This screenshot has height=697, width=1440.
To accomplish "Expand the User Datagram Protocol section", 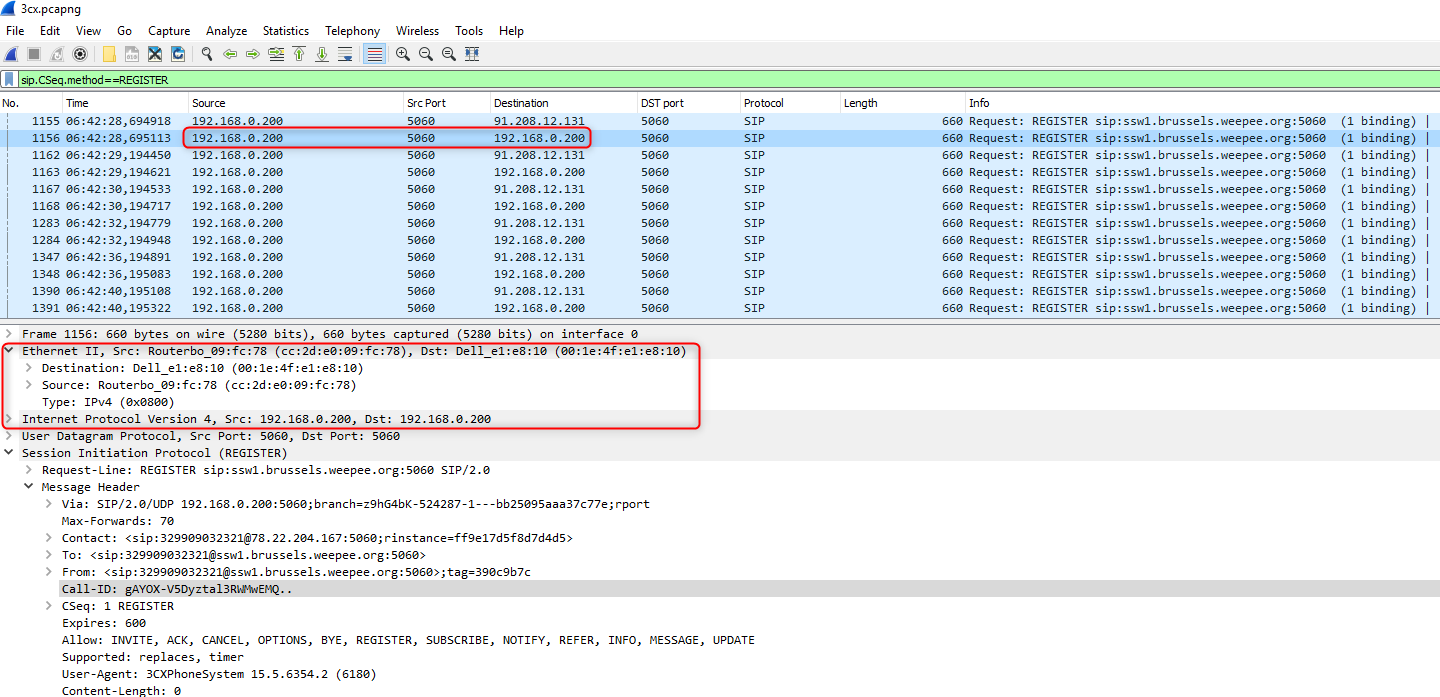I will [x=9, y=436].
